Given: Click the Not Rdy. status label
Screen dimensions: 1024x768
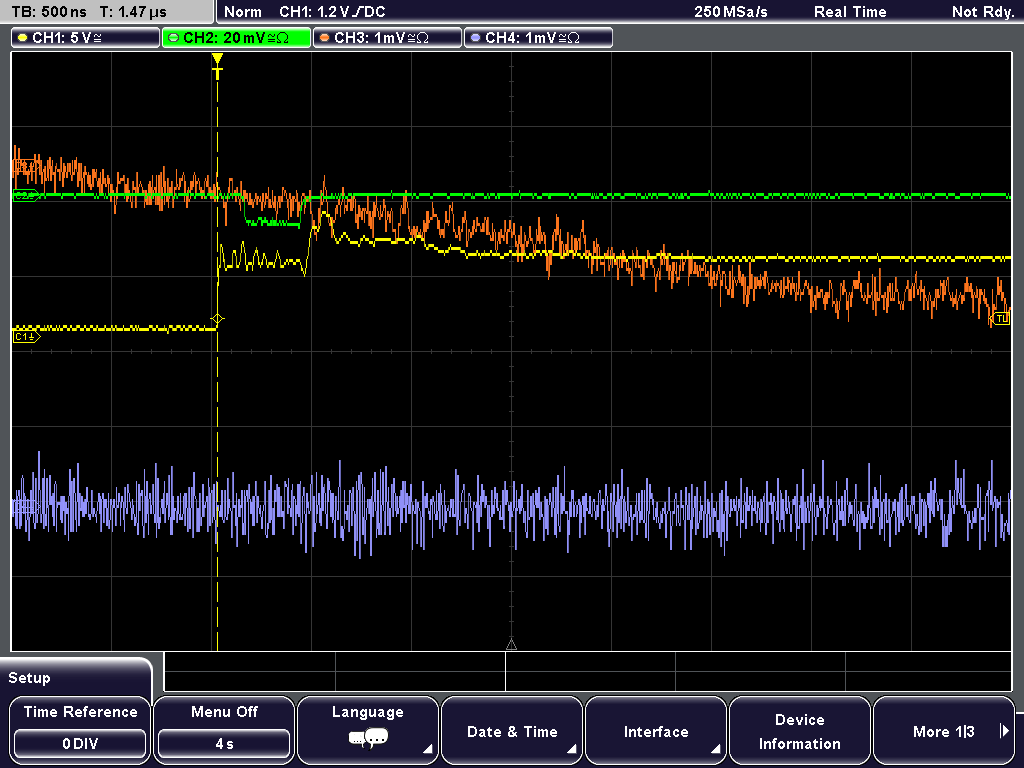Looking at the screenshot, I should coord(983,12).
